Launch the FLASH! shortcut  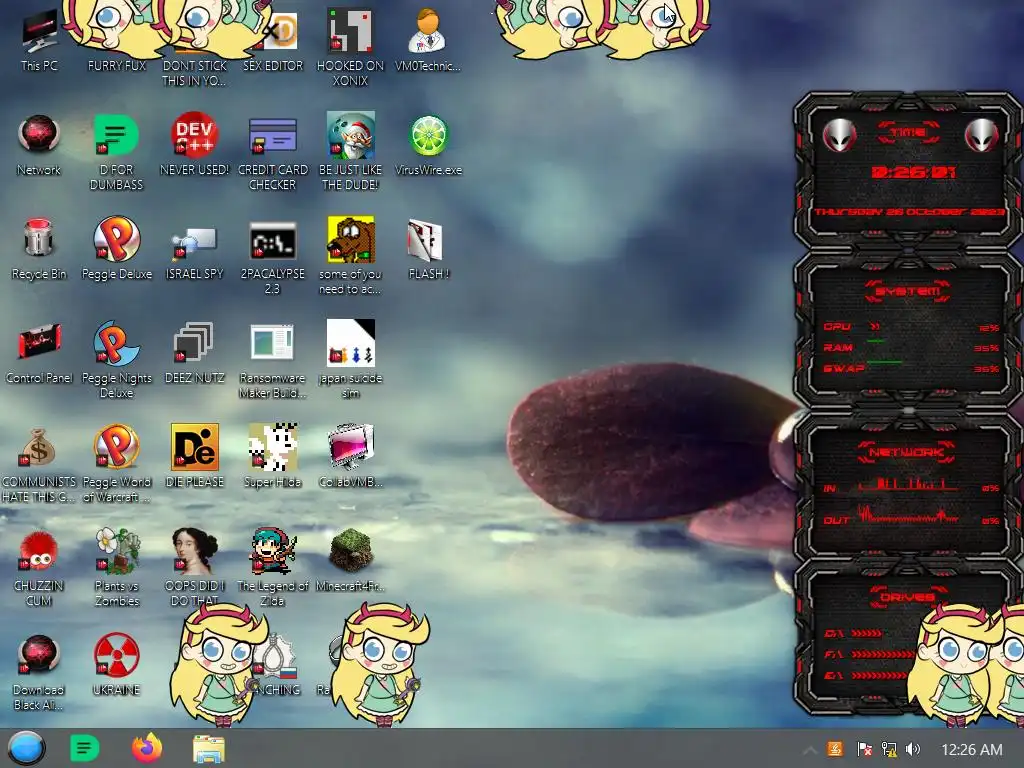(x=428, y=249)
